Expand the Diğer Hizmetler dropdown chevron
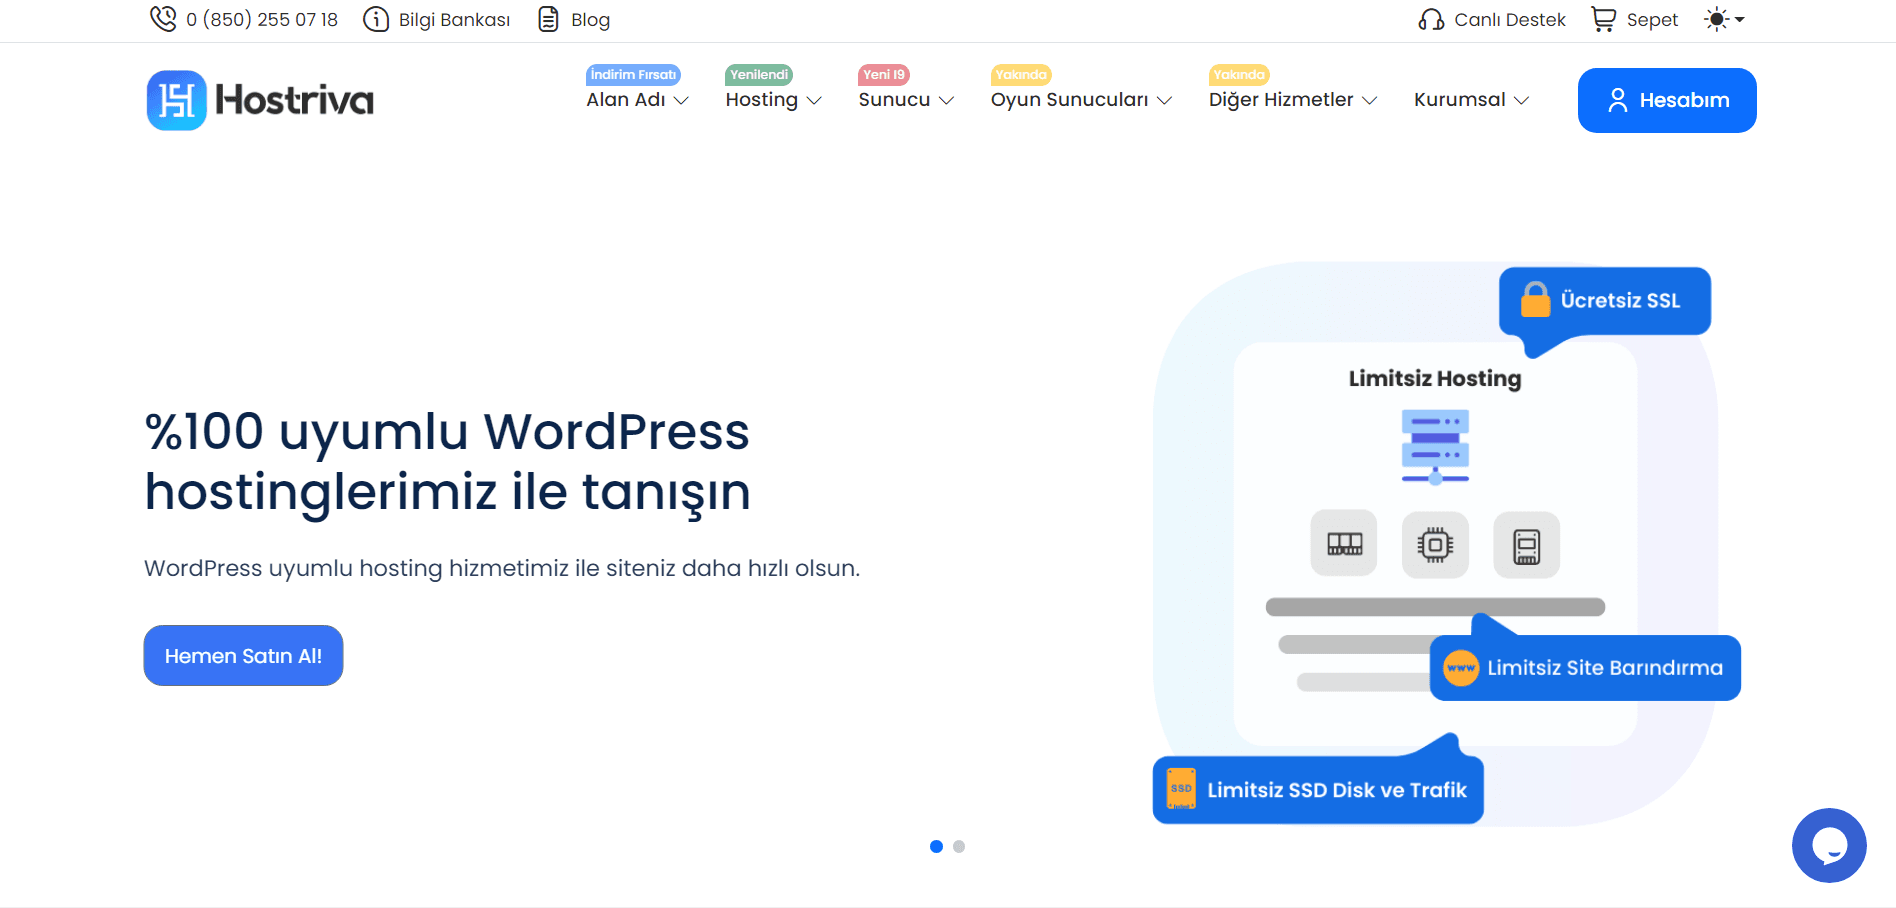The image size is (1896, 908). (1370, 100)
